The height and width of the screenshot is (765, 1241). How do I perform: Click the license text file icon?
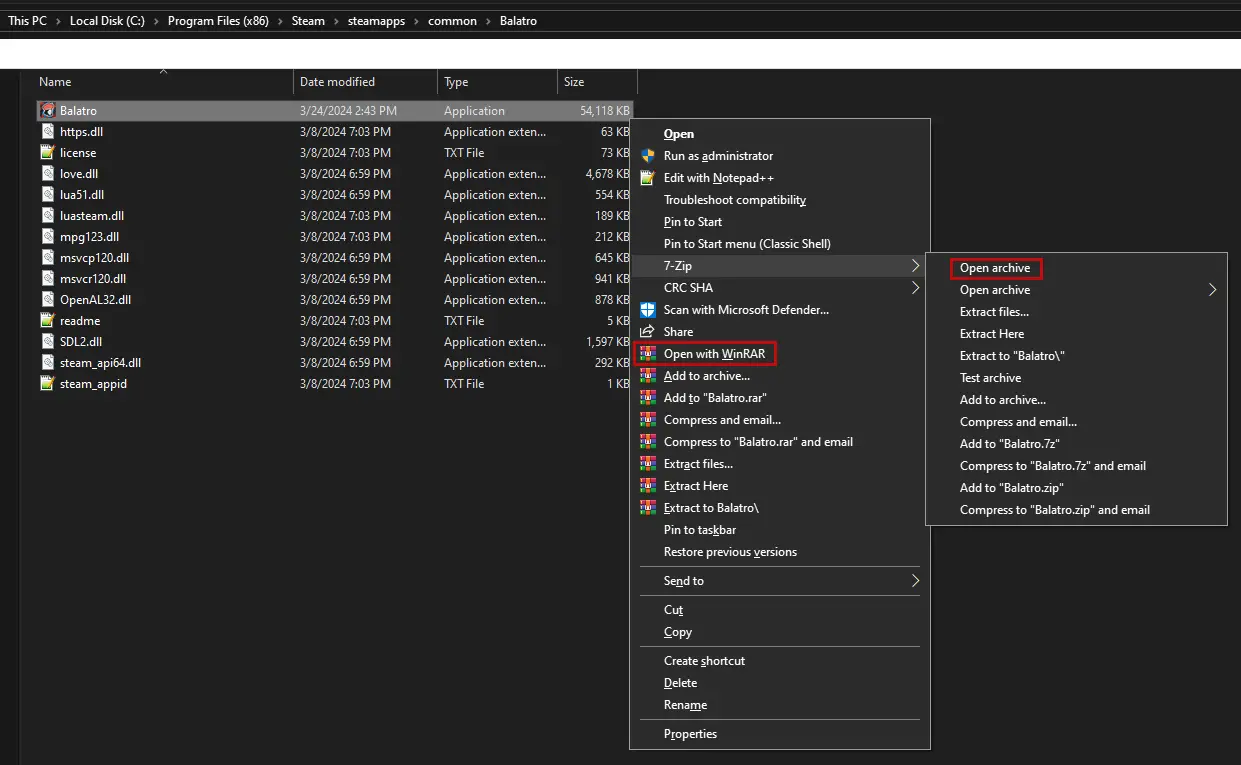(47, 153)
